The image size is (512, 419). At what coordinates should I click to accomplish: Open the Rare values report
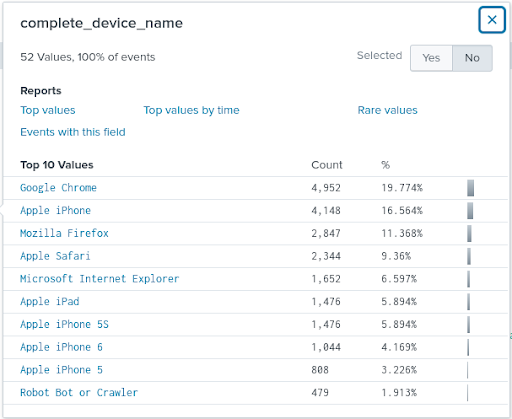(x=387, y=110)
